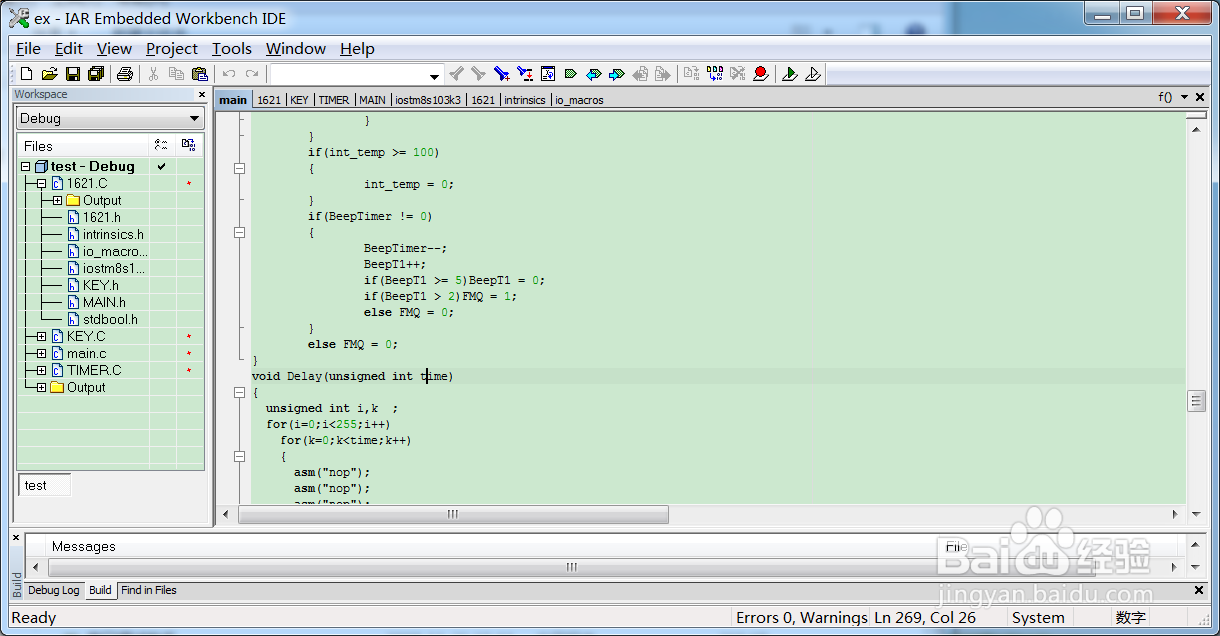Expand Output folder nested under 1621.C
1220x636 pixels.
(x=57, y=201)
